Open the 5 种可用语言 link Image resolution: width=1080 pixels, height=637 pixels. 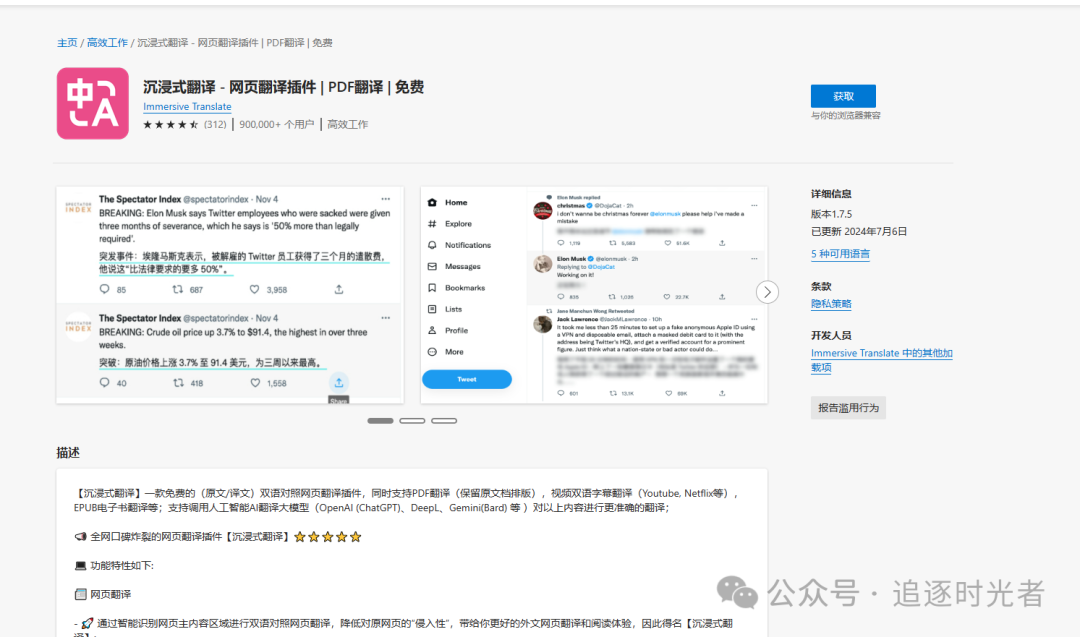(x=840, y=254)
